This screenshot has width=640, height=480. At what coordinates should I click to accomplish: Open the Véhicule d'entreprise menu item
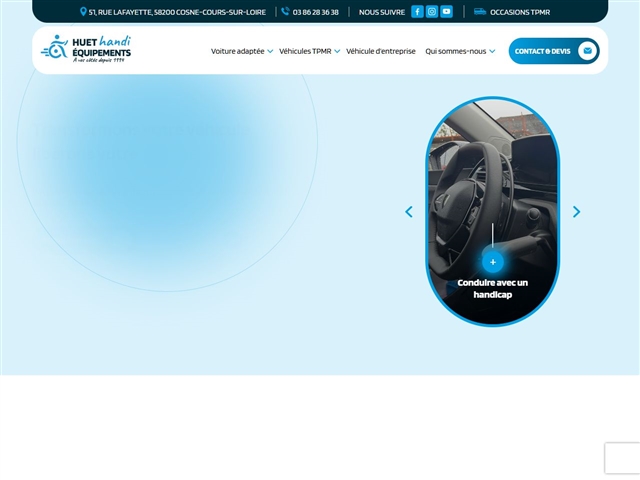pos(381,51)
